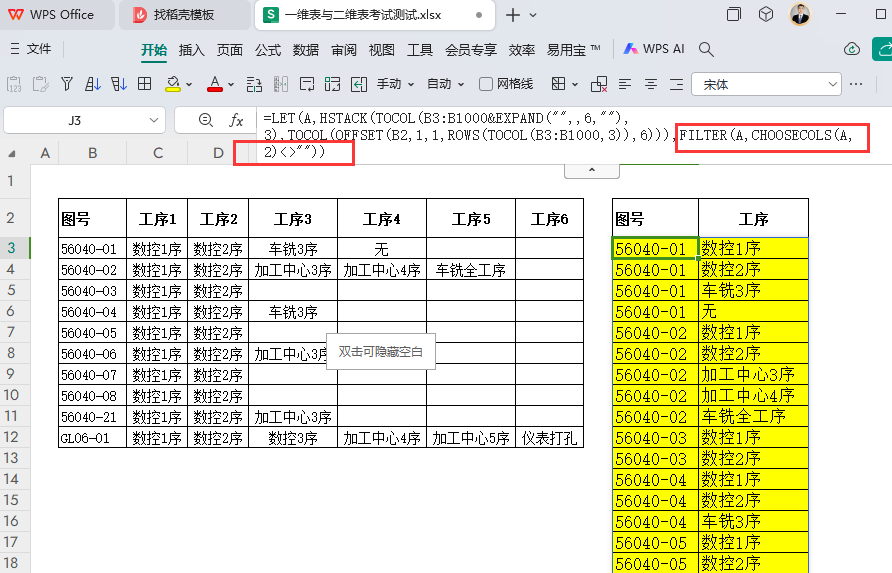This screenshot has width=892, height=573.
Task: Collapse the formula bar with the chevron
Action: pyautogui.click(x=592, y=170)
